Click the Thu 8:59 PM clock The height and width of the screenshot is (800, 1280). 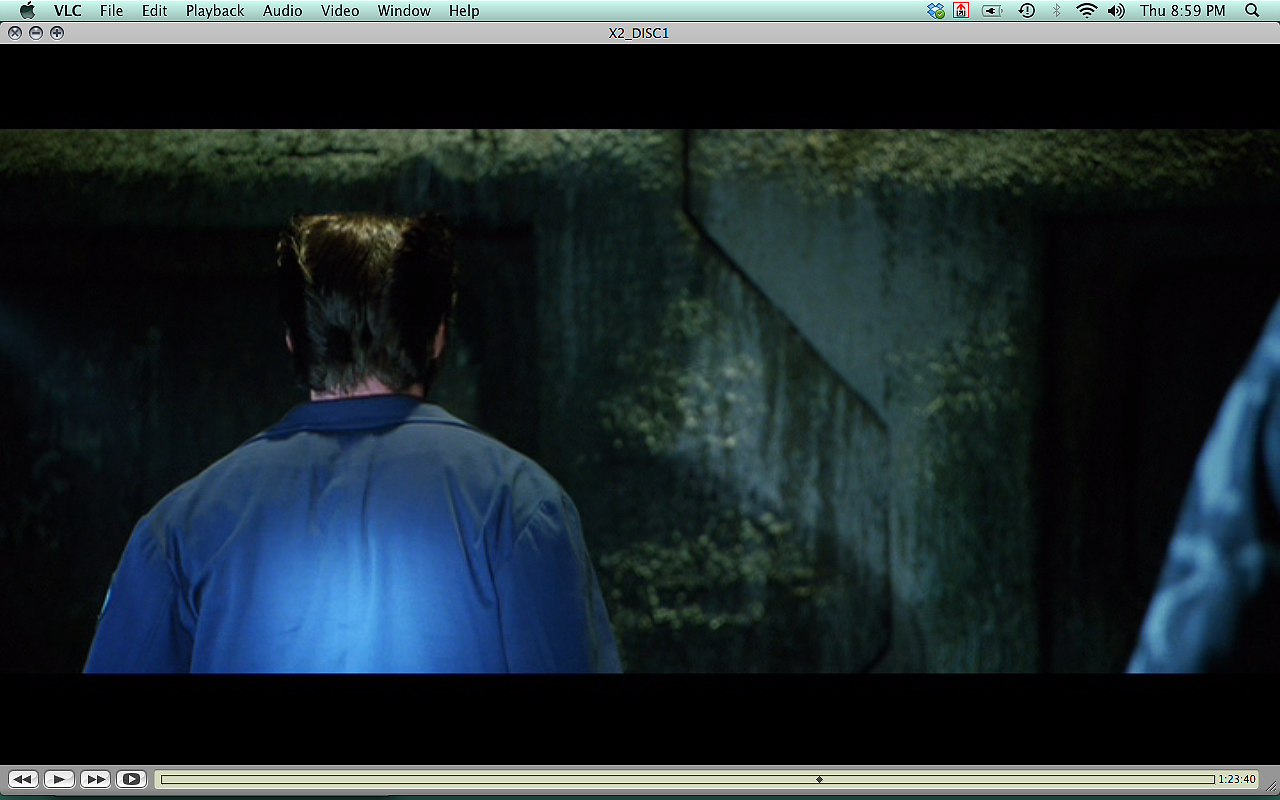click(1182, 10)
